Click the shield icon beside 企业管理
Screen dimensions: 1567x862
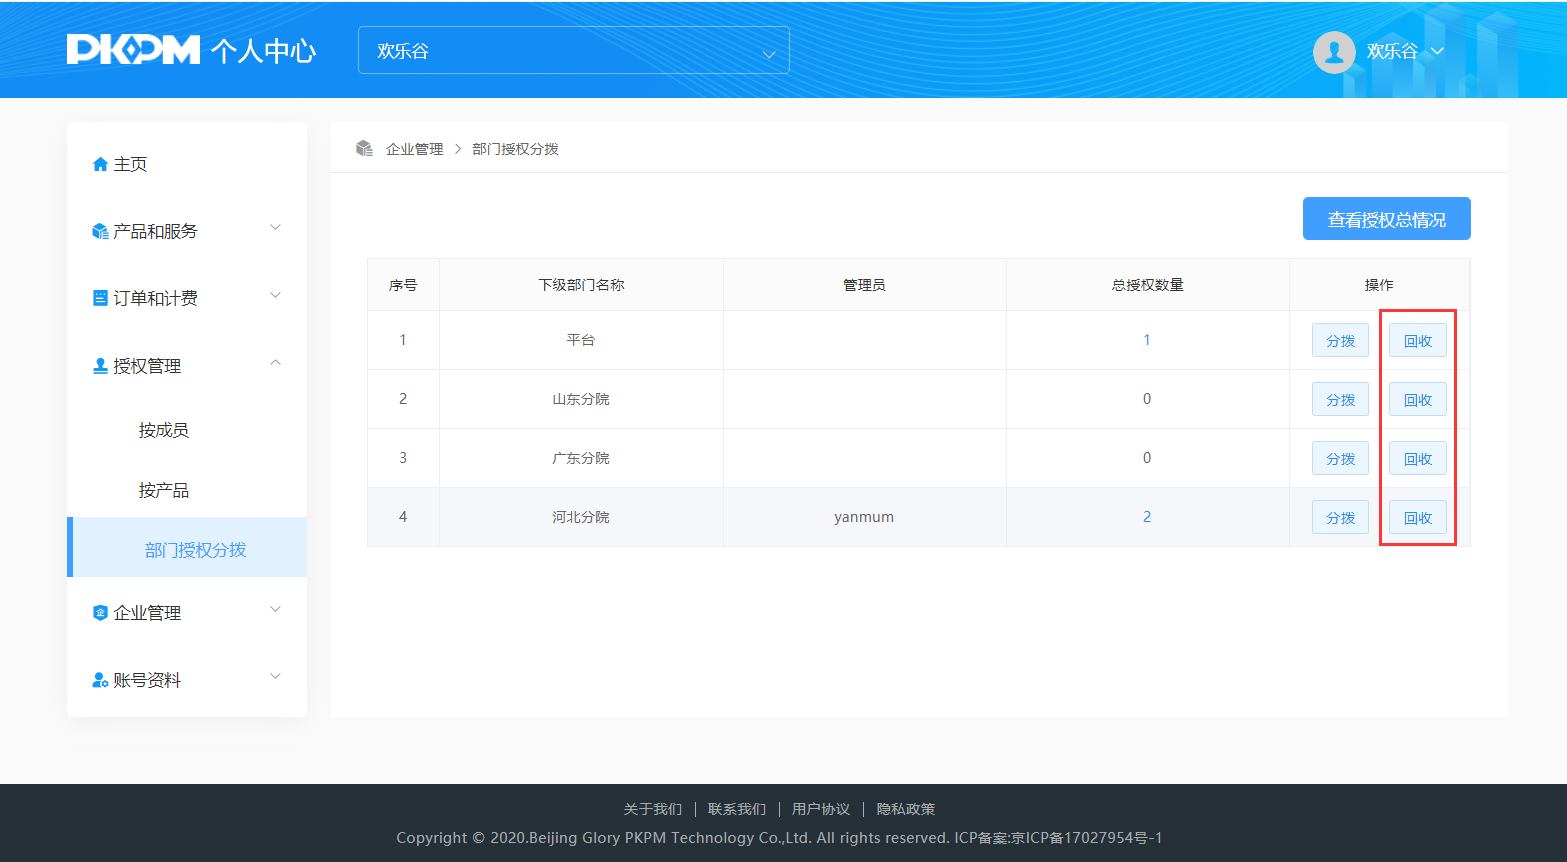pos(100,613)
